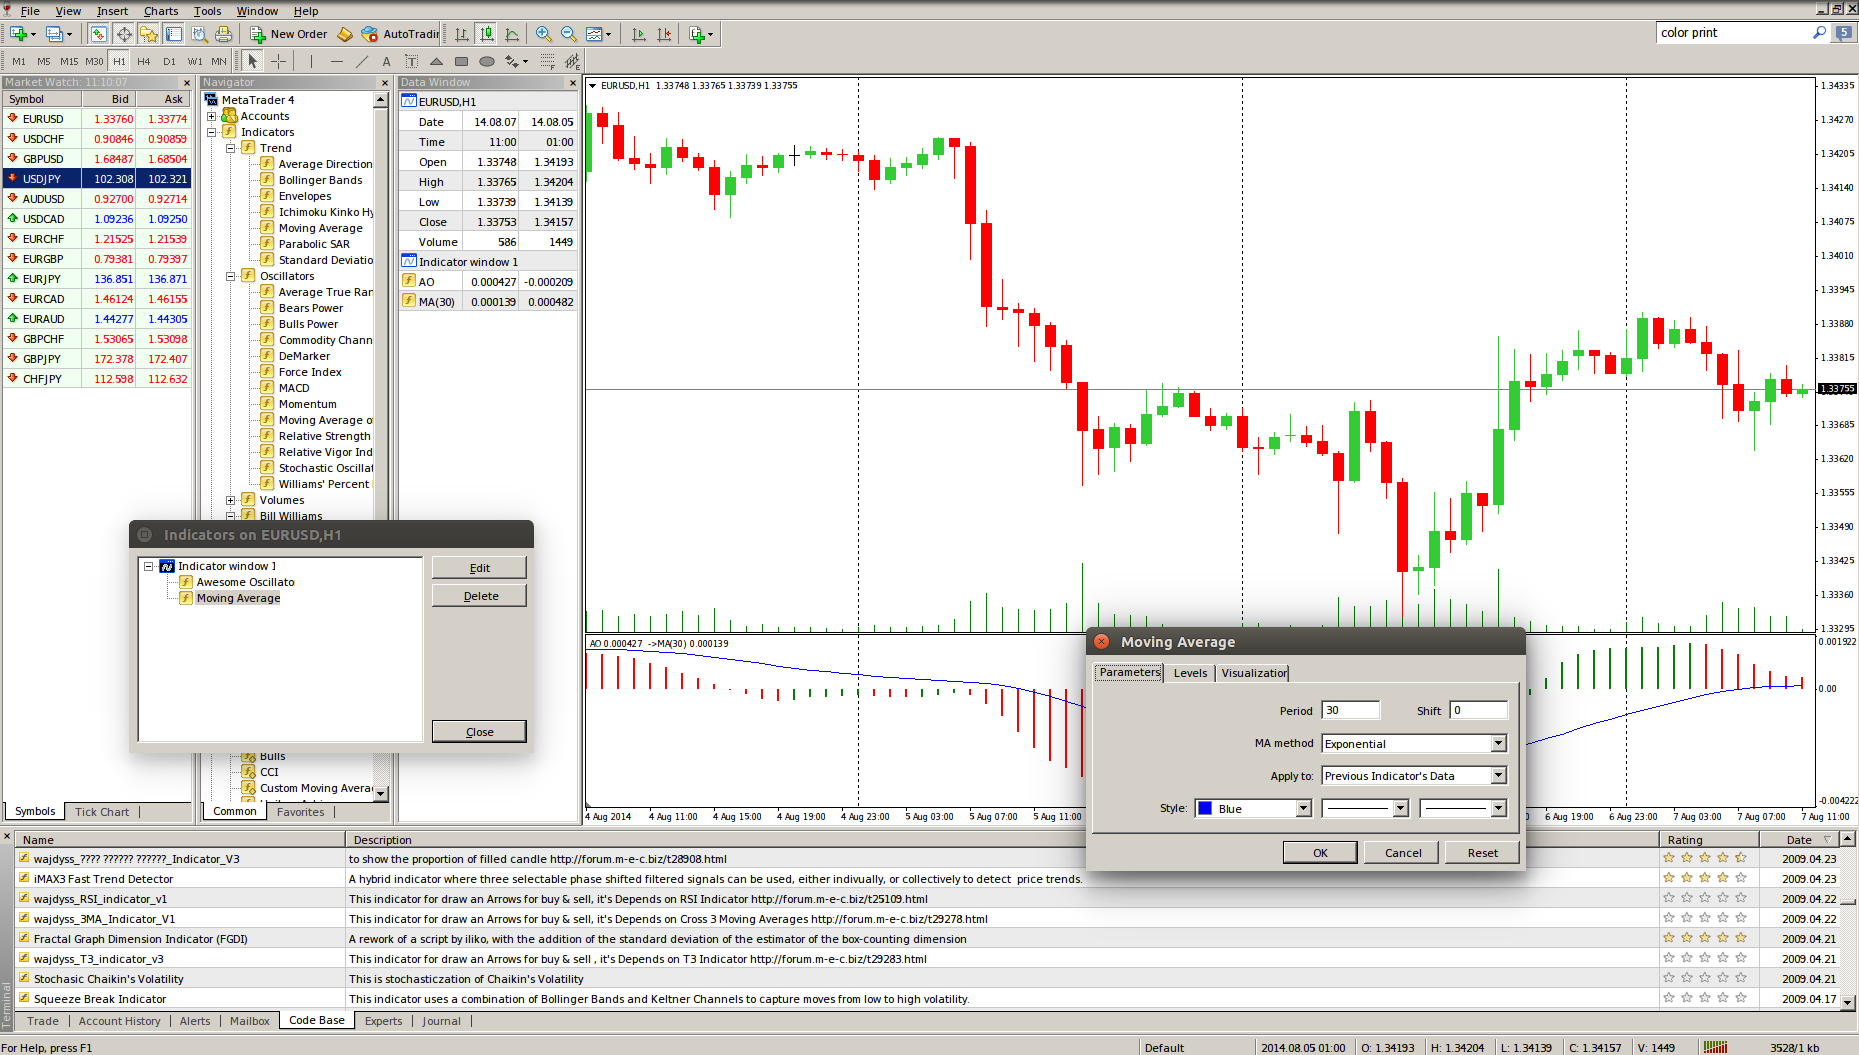
Task: Switch chart to line chart icon
Action: point(512,34)
